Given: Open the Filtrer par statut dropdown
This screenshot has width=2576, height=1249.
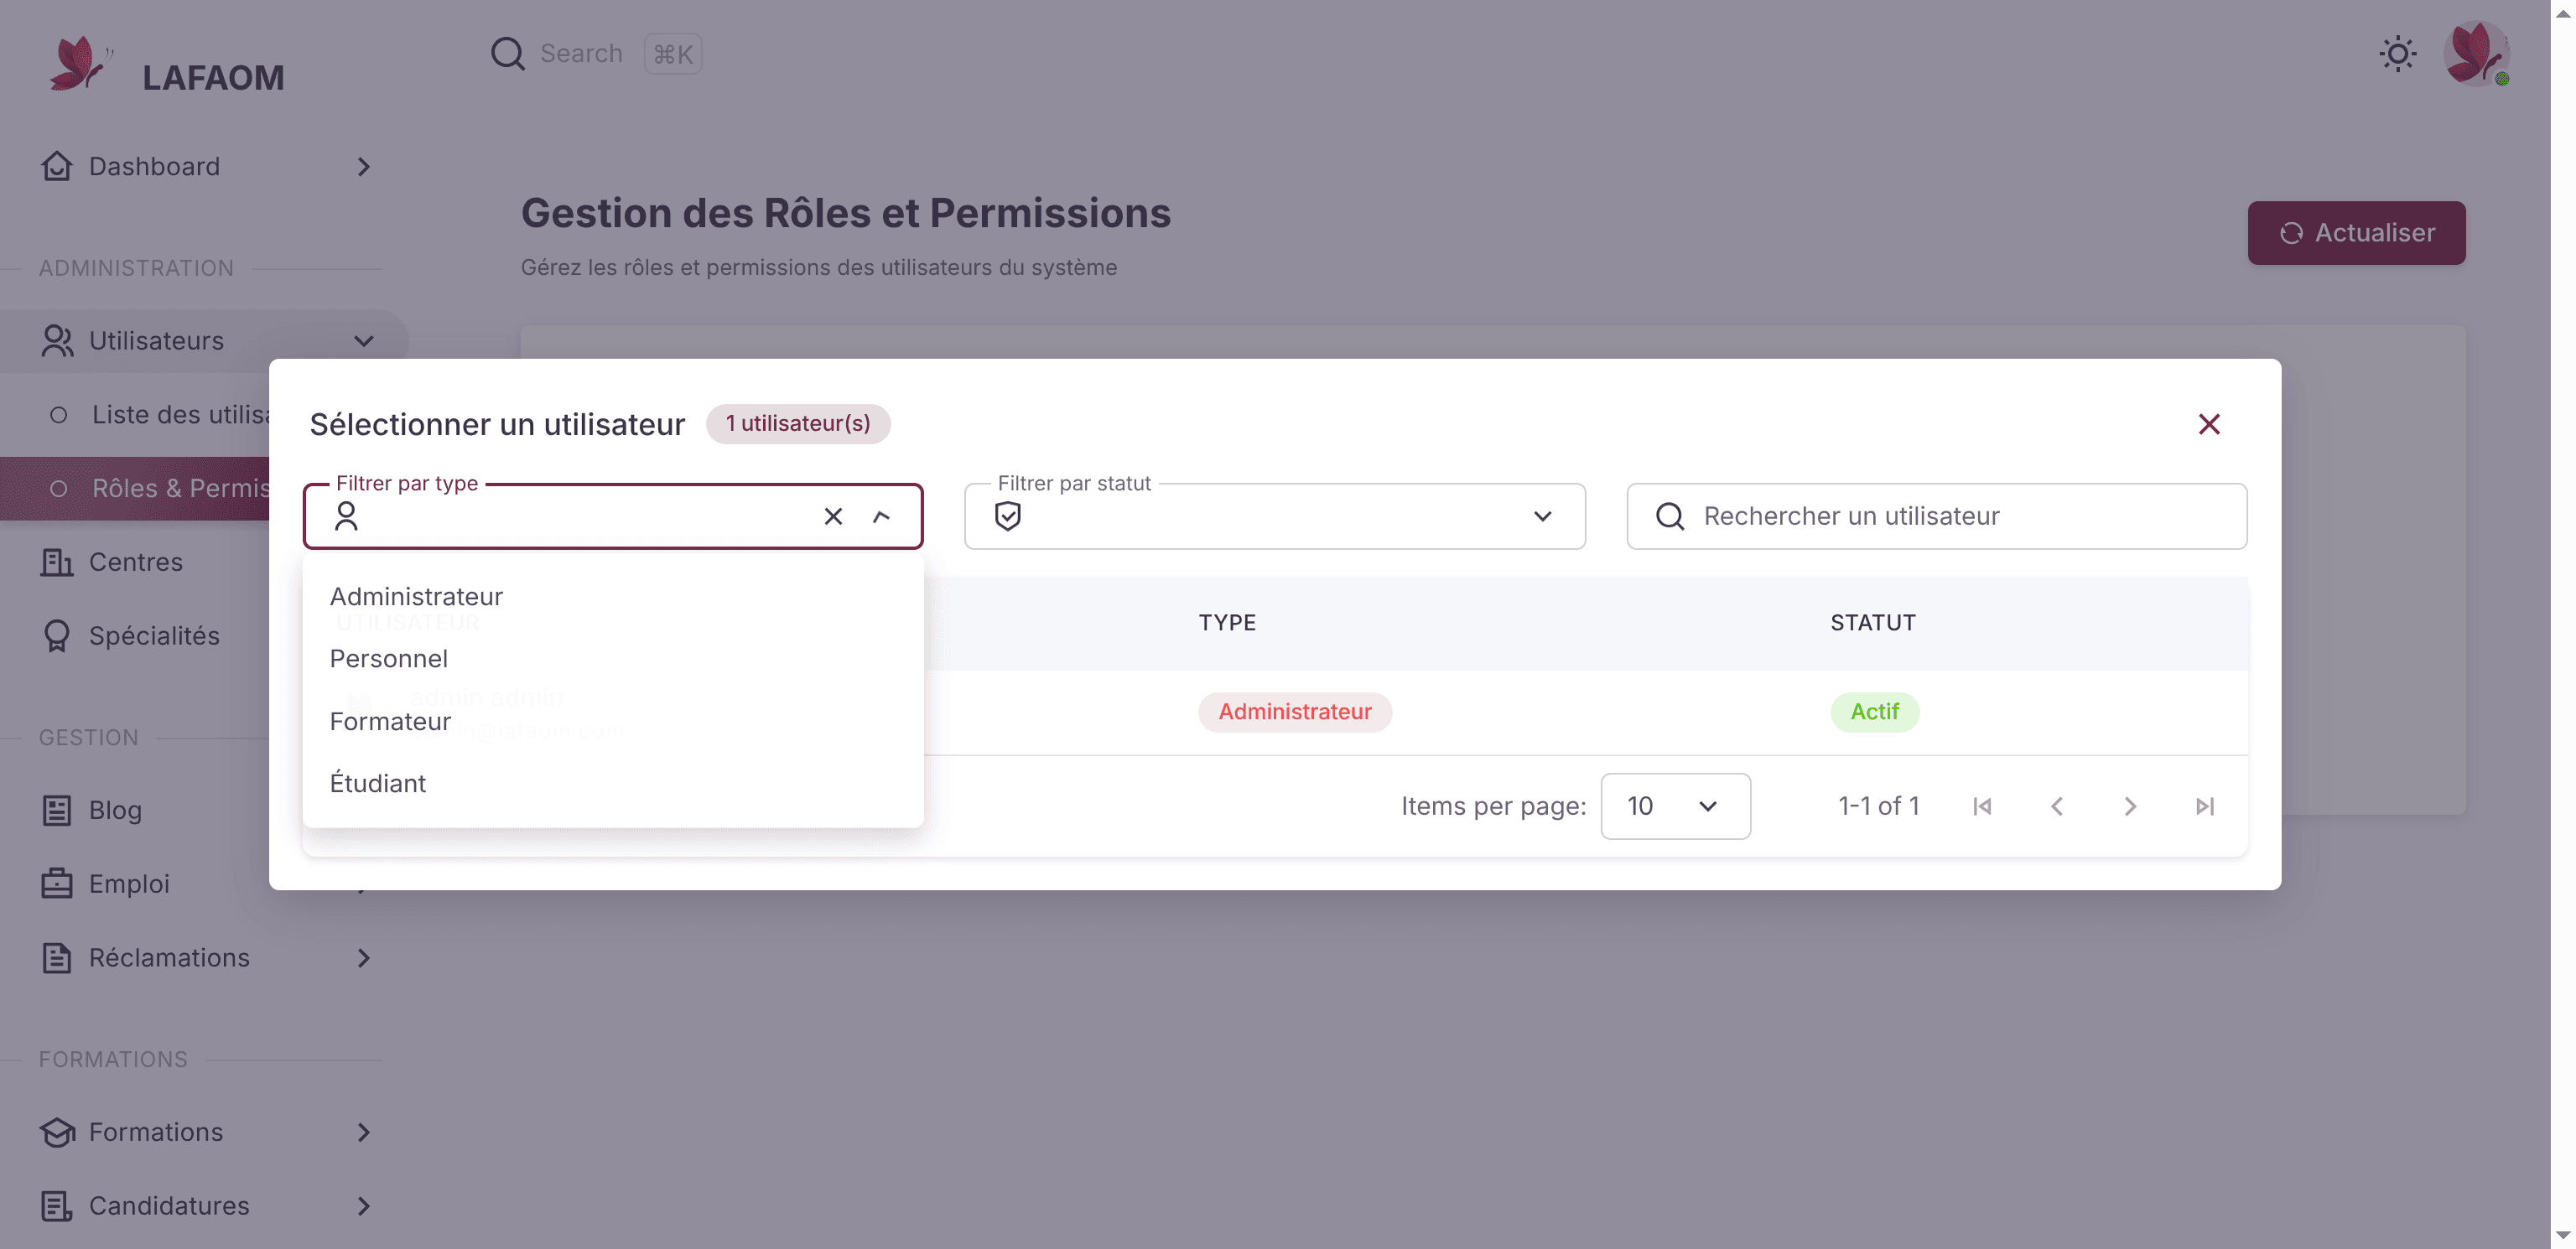Looking at the screenshot, I should pos(1274,516).
